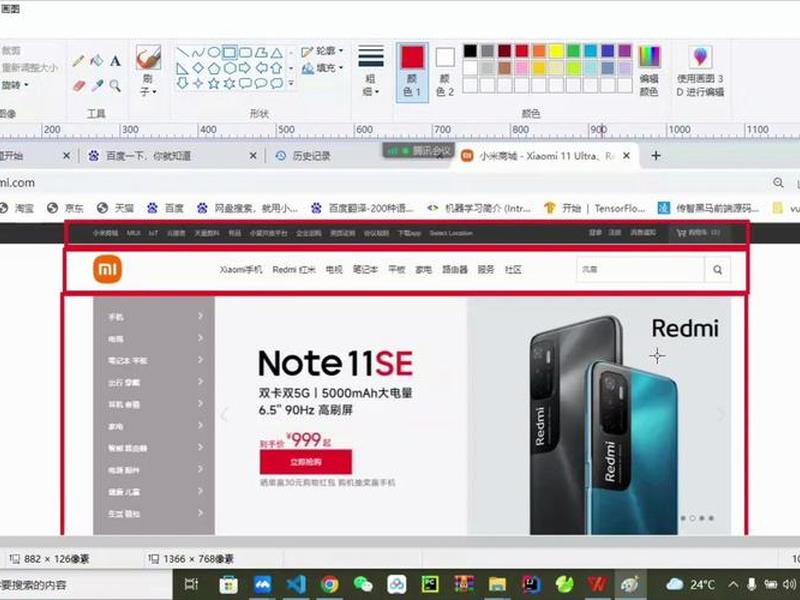Screen dimensions: 800x600
Task: Click the Xiaomi手机 navigation link
Action: [241, 269]
